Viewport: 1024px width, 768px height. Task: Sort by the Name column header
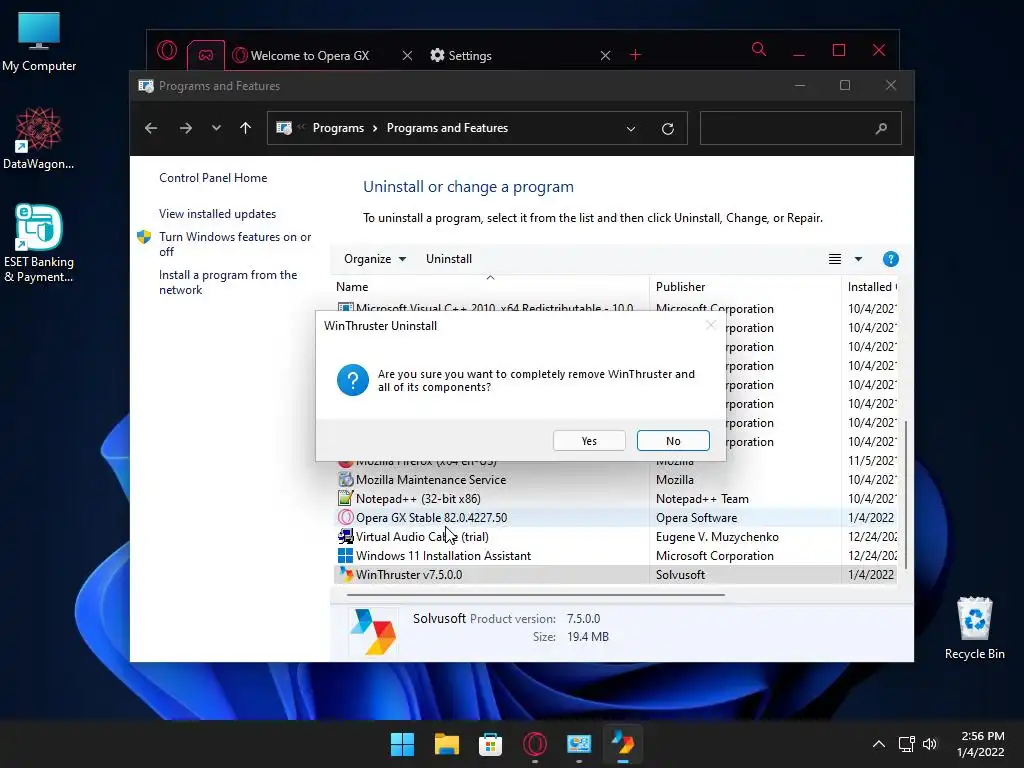[x=490, y=286]
